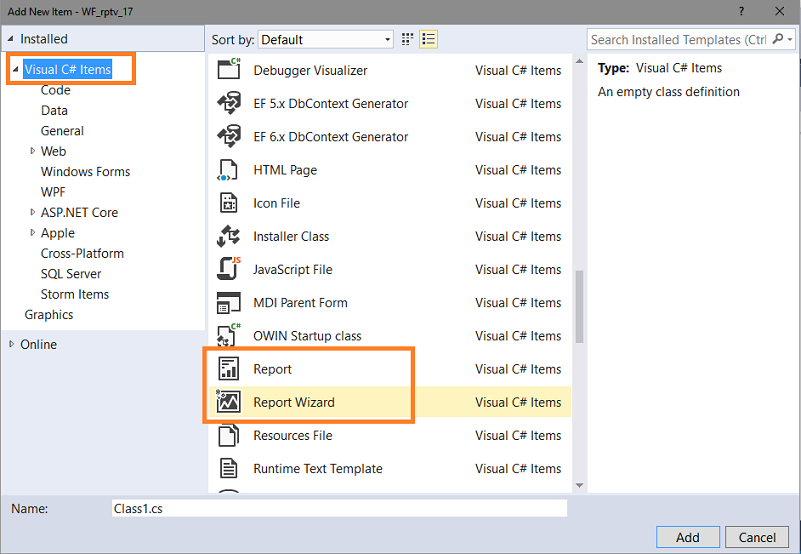Viewport: 801px width, 554px height.
Task: Select the SQL Server category
Action: [71, 274]
